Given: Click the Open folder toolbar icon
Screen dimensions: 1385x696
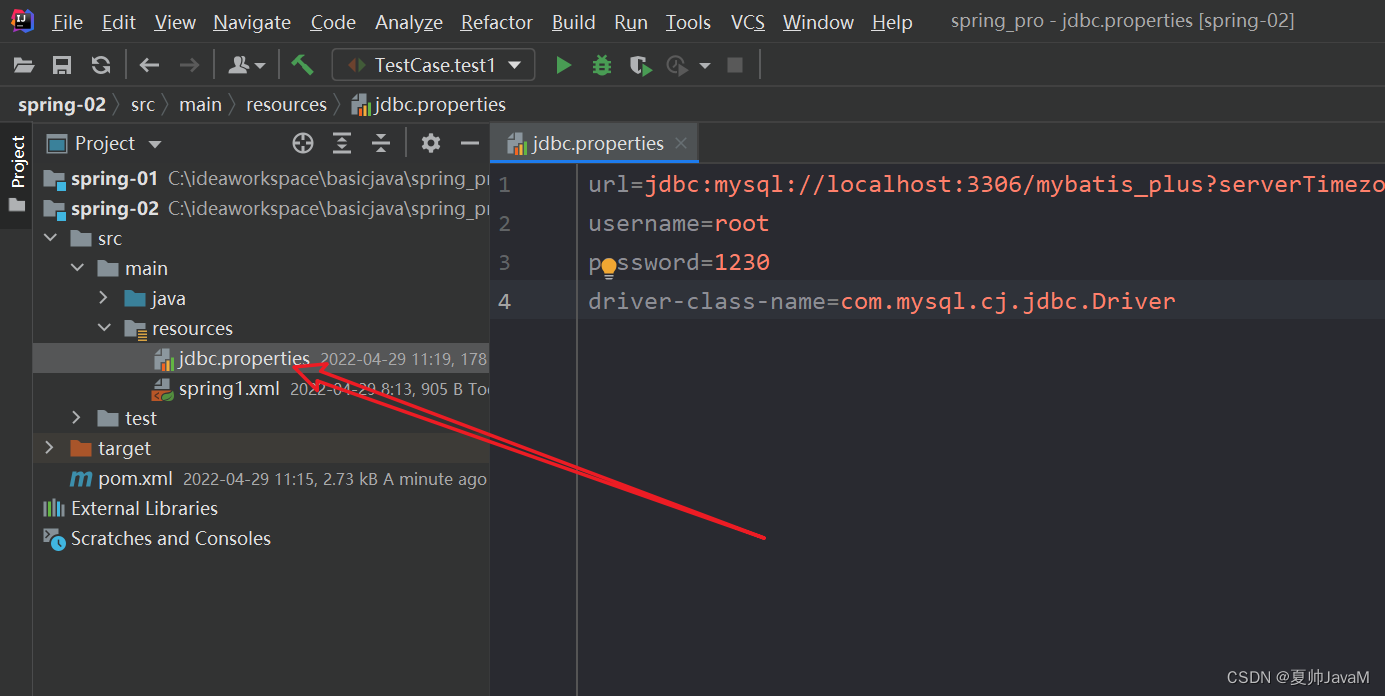Looking at the screenshot, I should point(24,66).
